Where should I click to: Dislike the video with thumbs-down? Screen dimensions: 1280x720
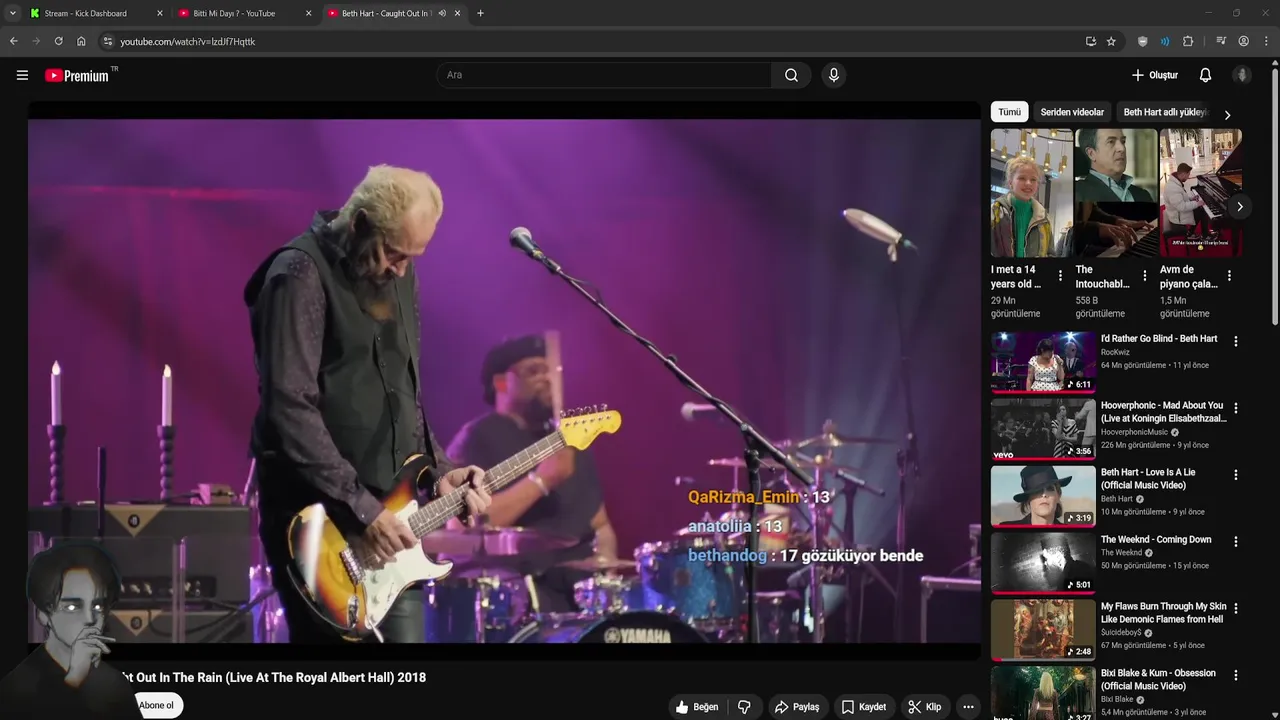click(x=744, y=707)
